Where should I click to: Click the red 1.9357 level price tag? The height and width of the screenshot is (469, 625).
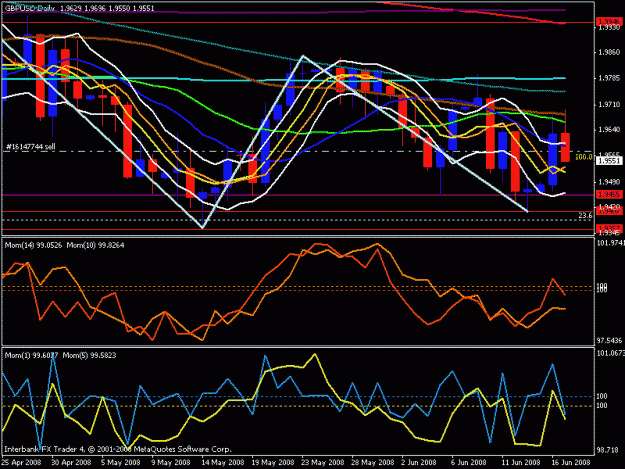pyautogui.click(x=609, y=228)
